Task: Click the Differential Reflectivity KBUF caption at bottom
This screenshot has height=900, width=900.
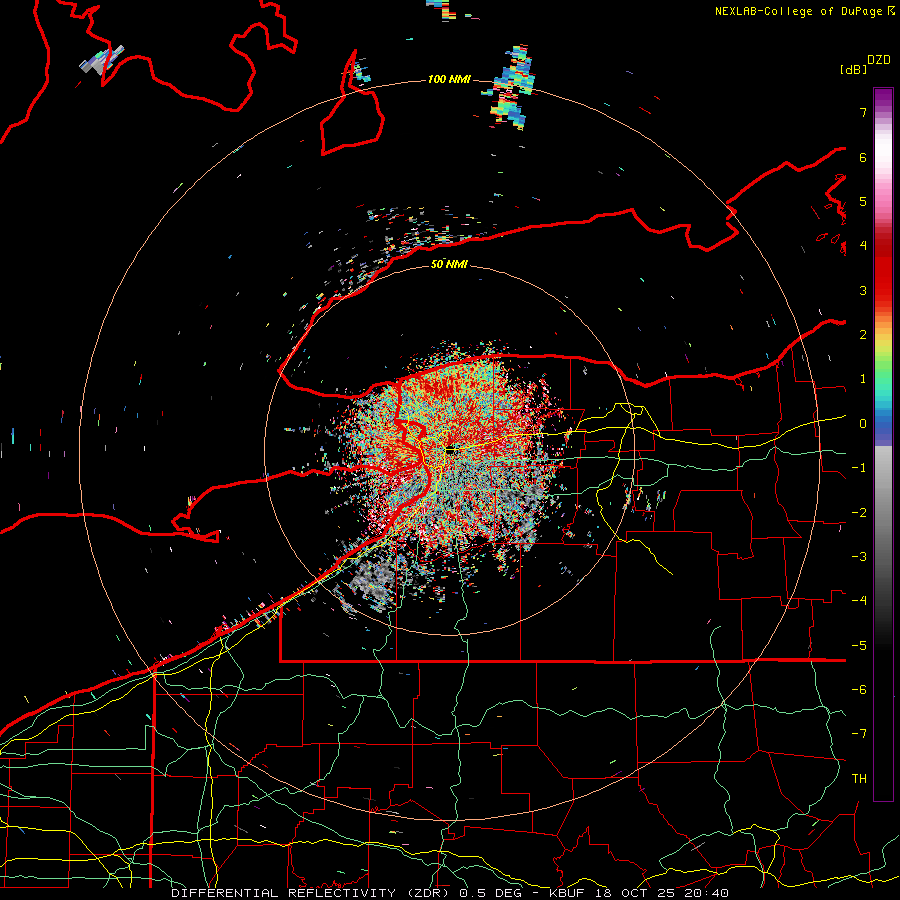Action: (x=450, y=893)
